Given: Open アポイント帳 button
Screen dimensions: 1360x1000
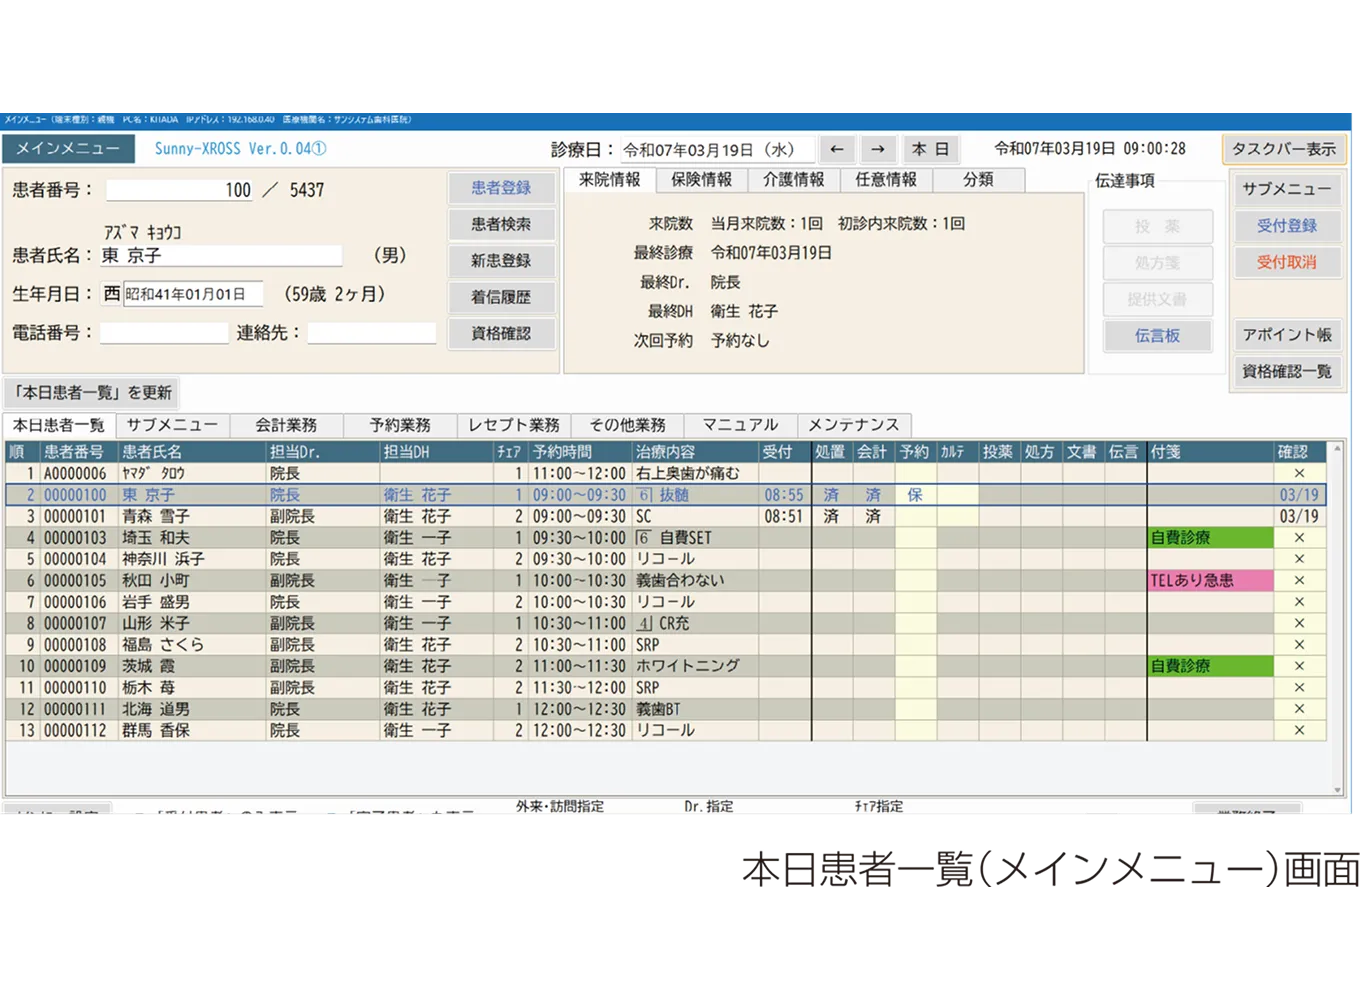Looking at the screenshot, I should [1287, 335].
